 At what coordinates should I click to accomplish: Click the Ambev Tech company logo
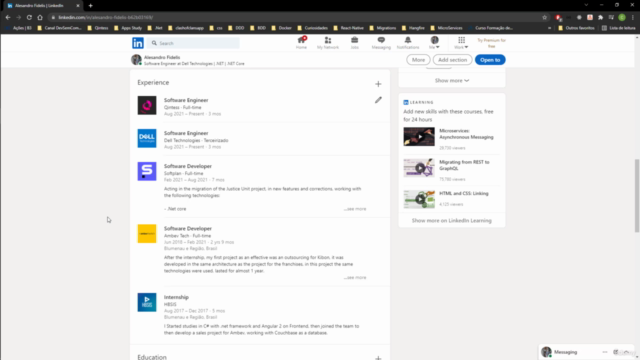(x=147, y=233)
